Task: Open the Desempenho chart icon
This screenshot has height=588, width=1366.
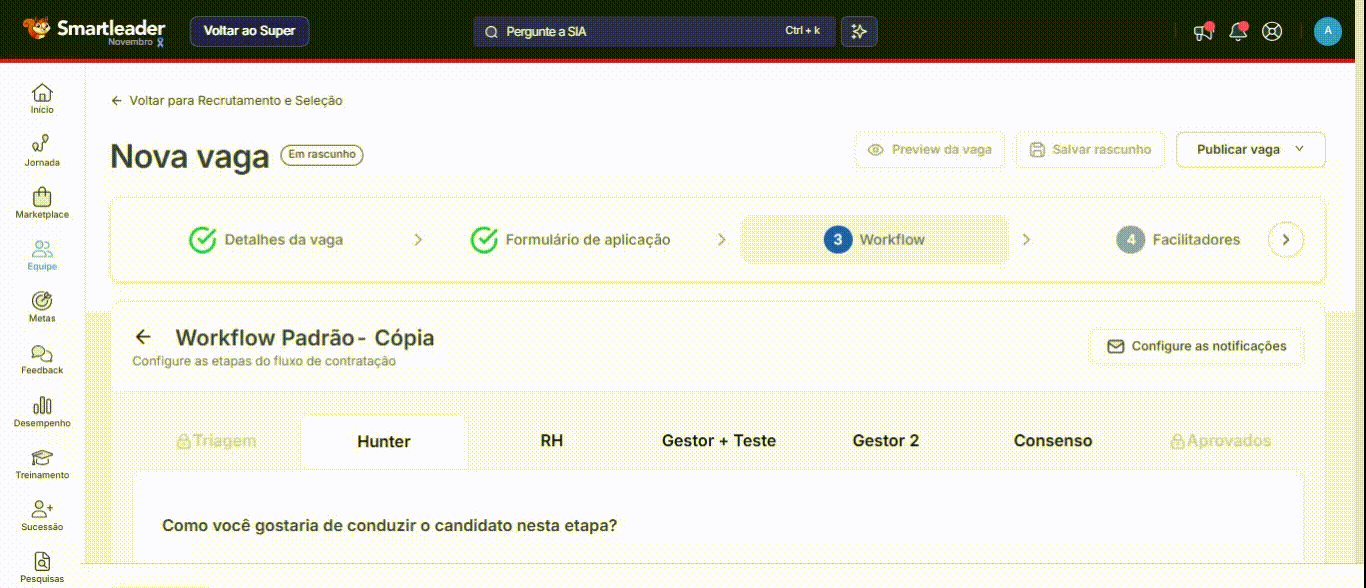Action: click(42, 405)
